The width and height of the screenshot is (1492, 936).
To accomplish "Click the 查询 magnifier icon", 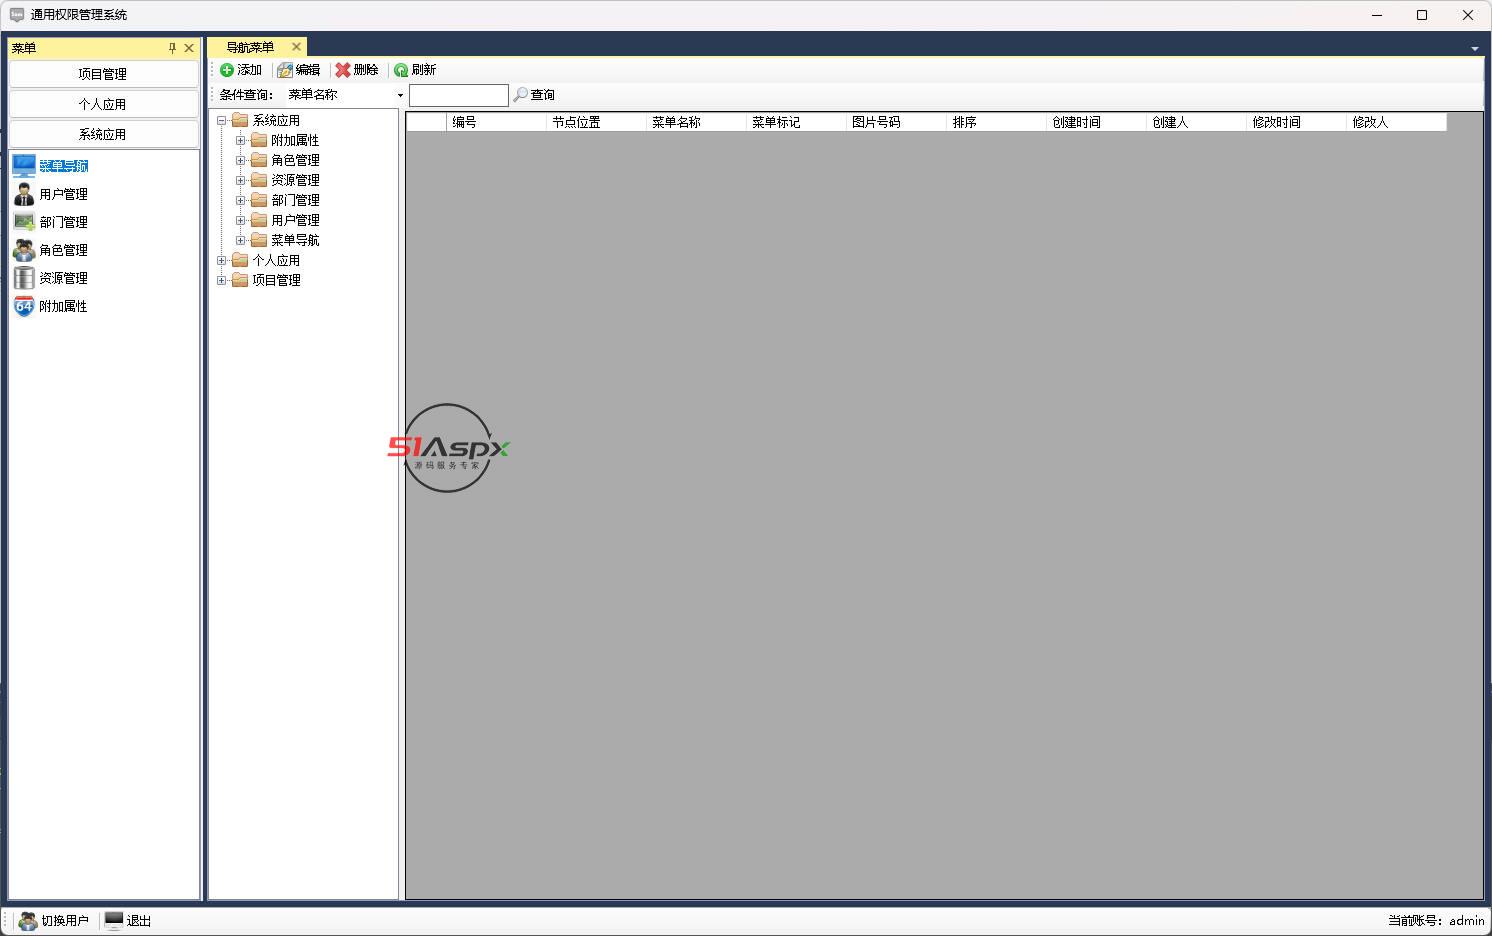I will point(520,95).
